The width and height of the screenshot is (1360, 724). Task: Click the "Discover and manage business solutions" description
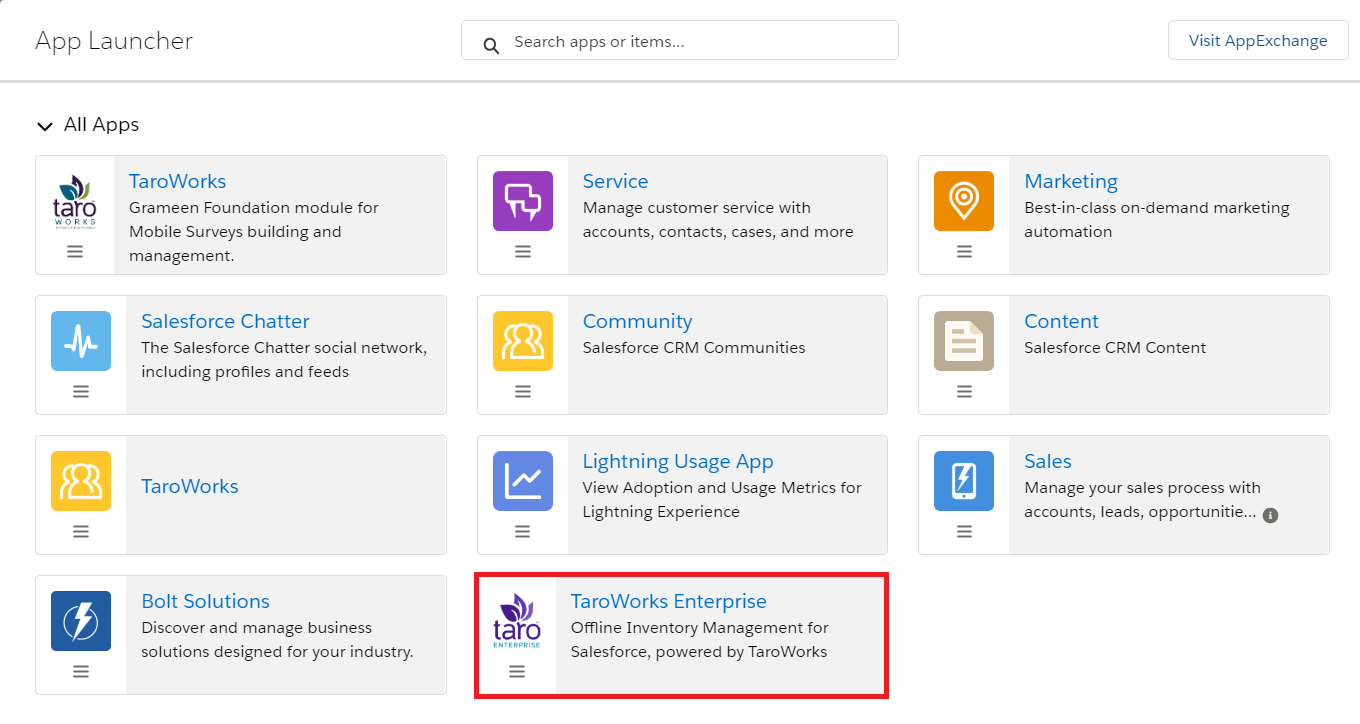tap(277, 640)
